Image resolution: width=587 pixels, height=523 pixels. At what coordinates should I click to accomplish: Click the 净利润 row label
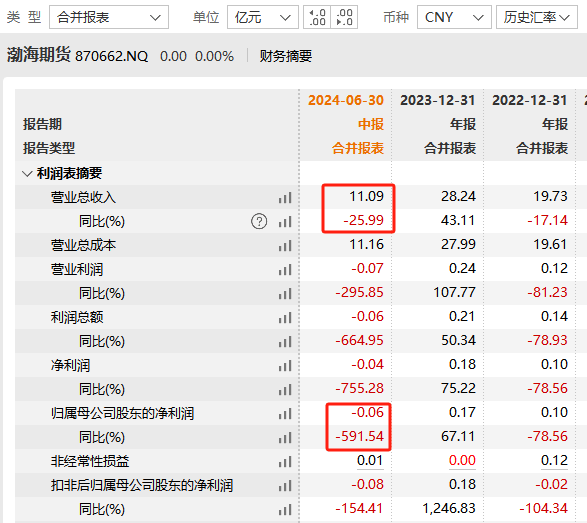tap(70, 365)
